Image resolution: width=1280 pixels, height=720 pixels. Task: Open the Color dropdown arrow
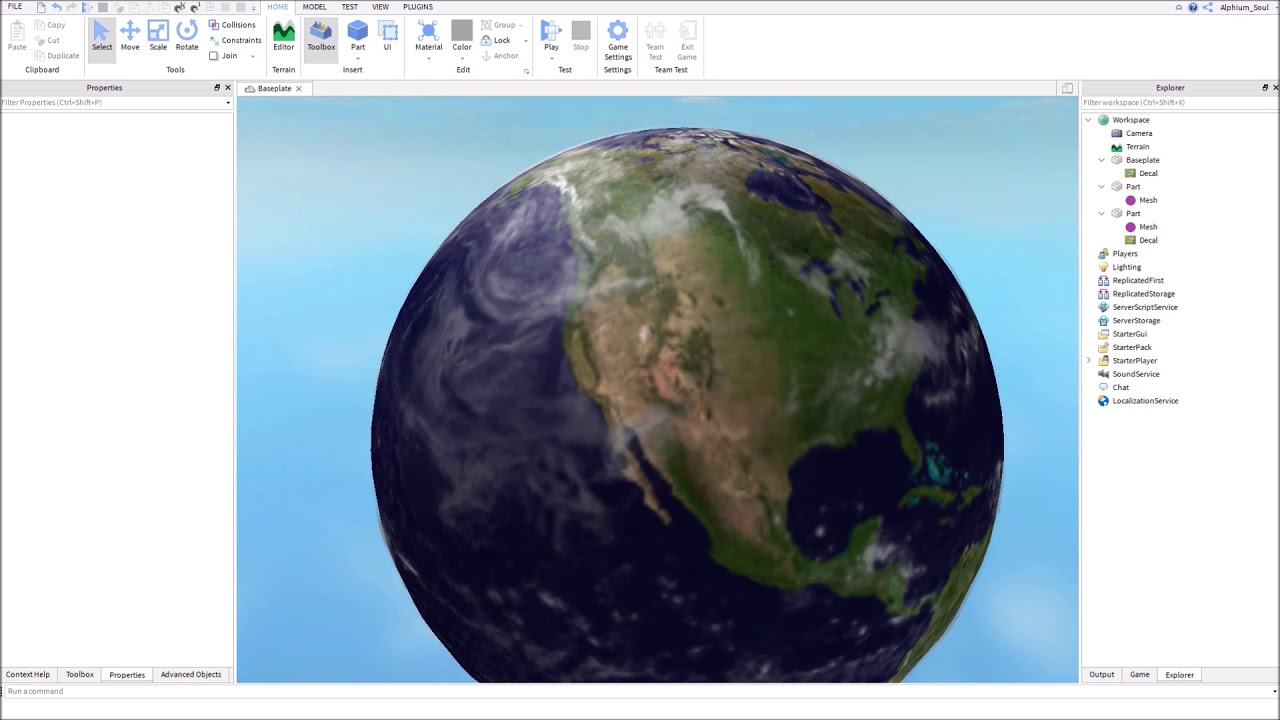(x=461, y=58)
